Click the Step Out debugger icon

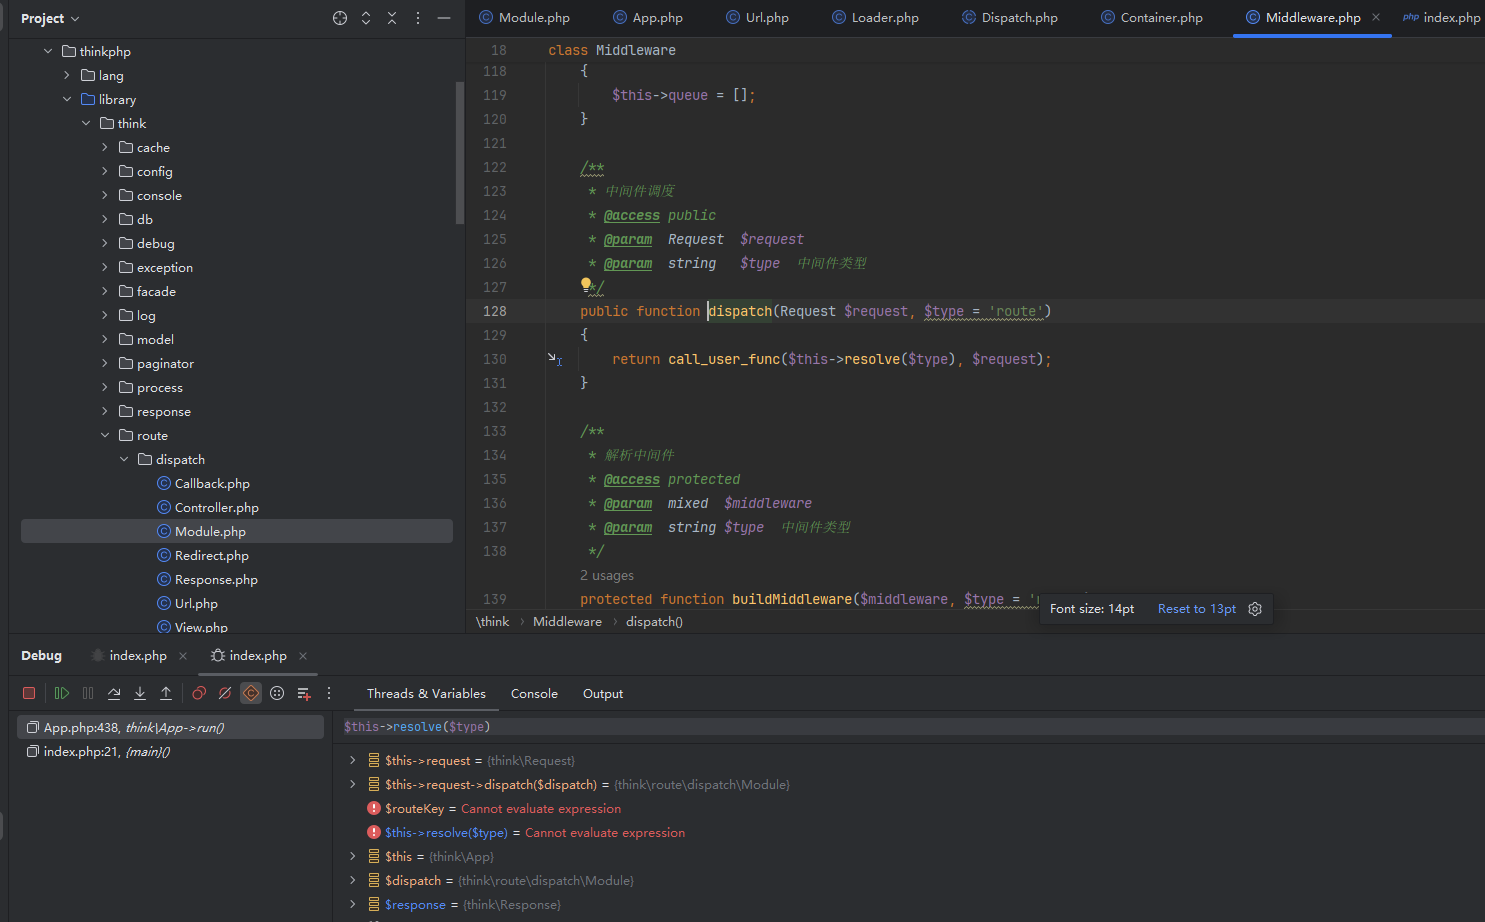166,693
